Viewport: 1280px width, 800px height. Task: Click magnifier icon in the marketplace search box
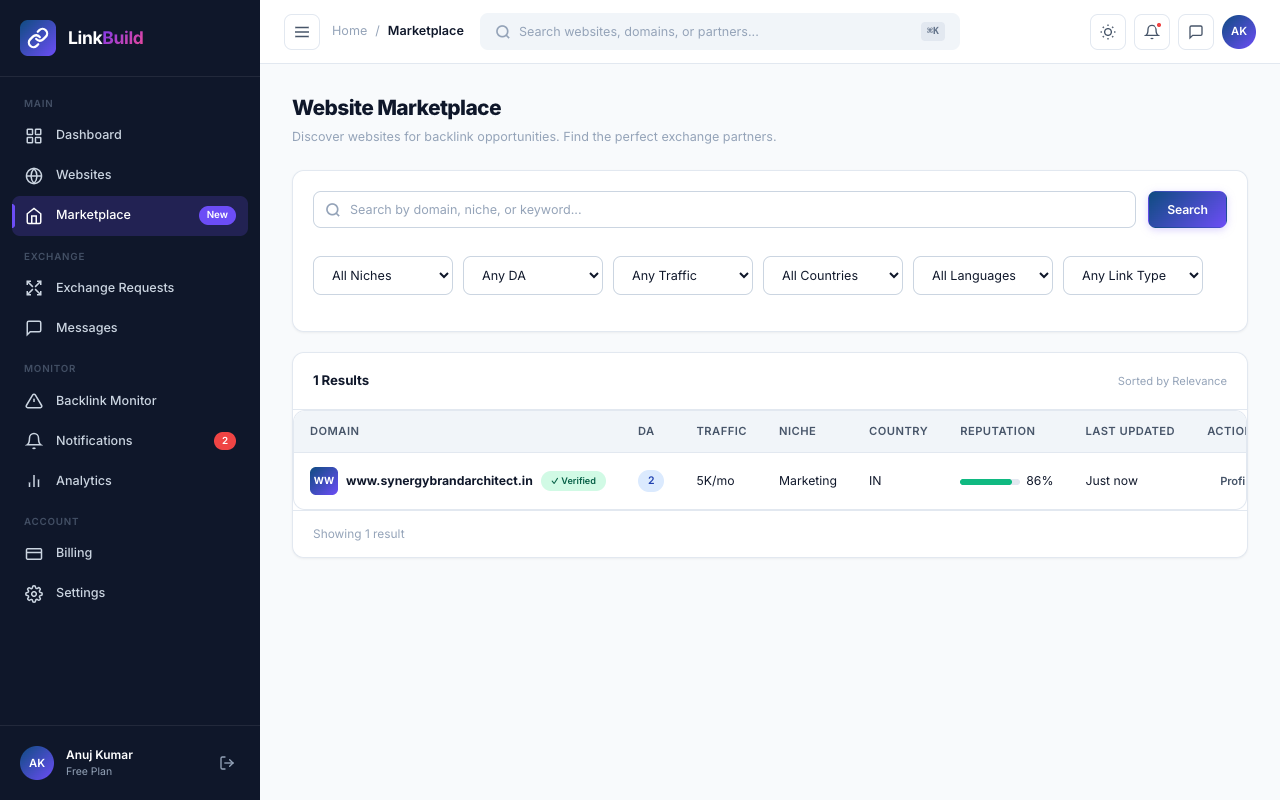[334, 210]
